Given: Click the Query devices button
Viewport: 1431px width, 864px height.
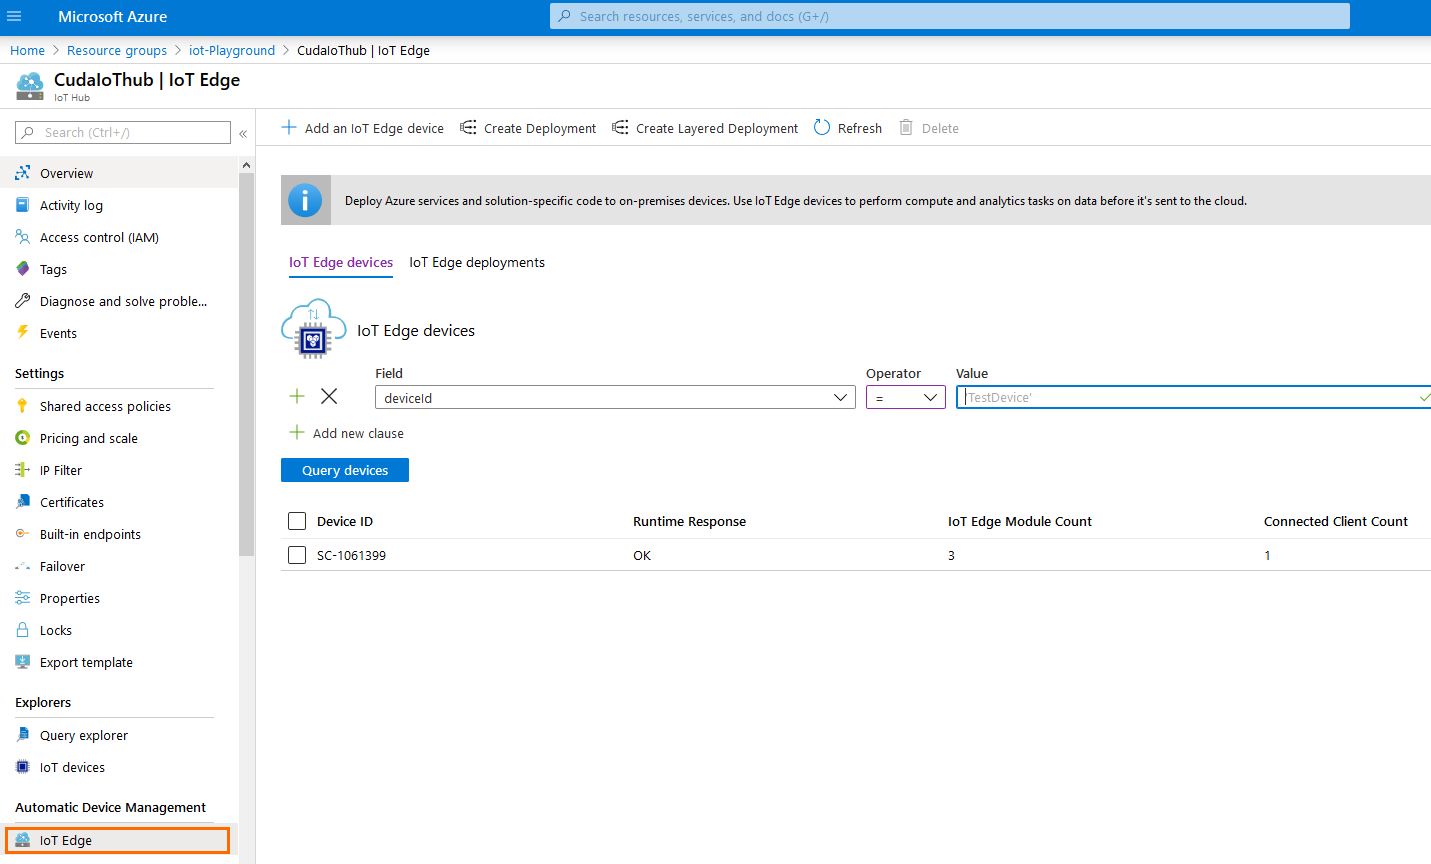Looking at the screenshot, I should point(345,470).
